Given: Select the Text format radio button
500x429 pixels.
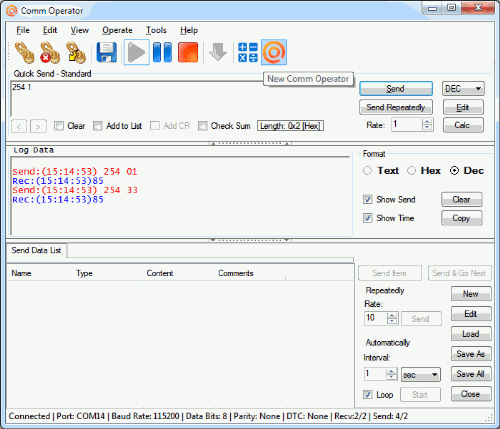Looking at the screenshot, I should (x=367, y=171).
